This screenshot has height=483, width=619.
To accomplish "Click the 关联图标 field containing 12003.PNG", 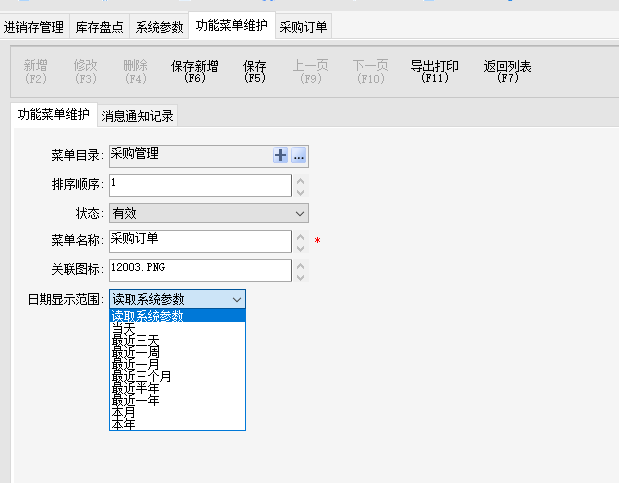I will pyautogui.click(x=200, y=270).
